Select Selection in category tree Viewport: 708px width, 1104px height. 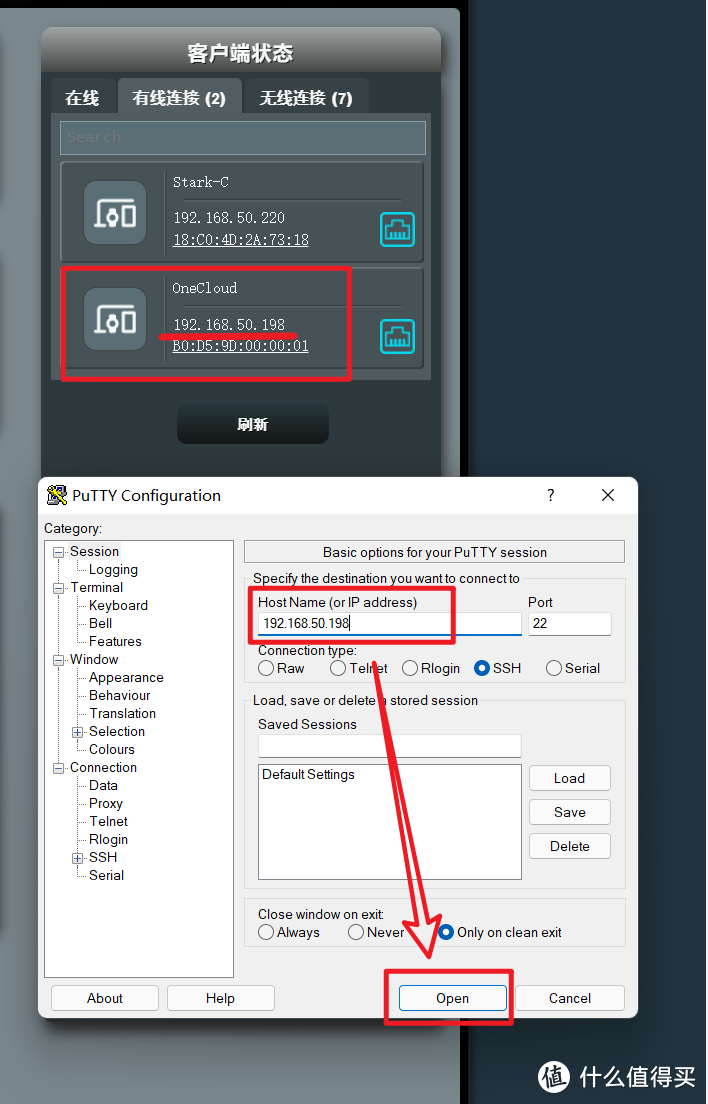[117, 732]
